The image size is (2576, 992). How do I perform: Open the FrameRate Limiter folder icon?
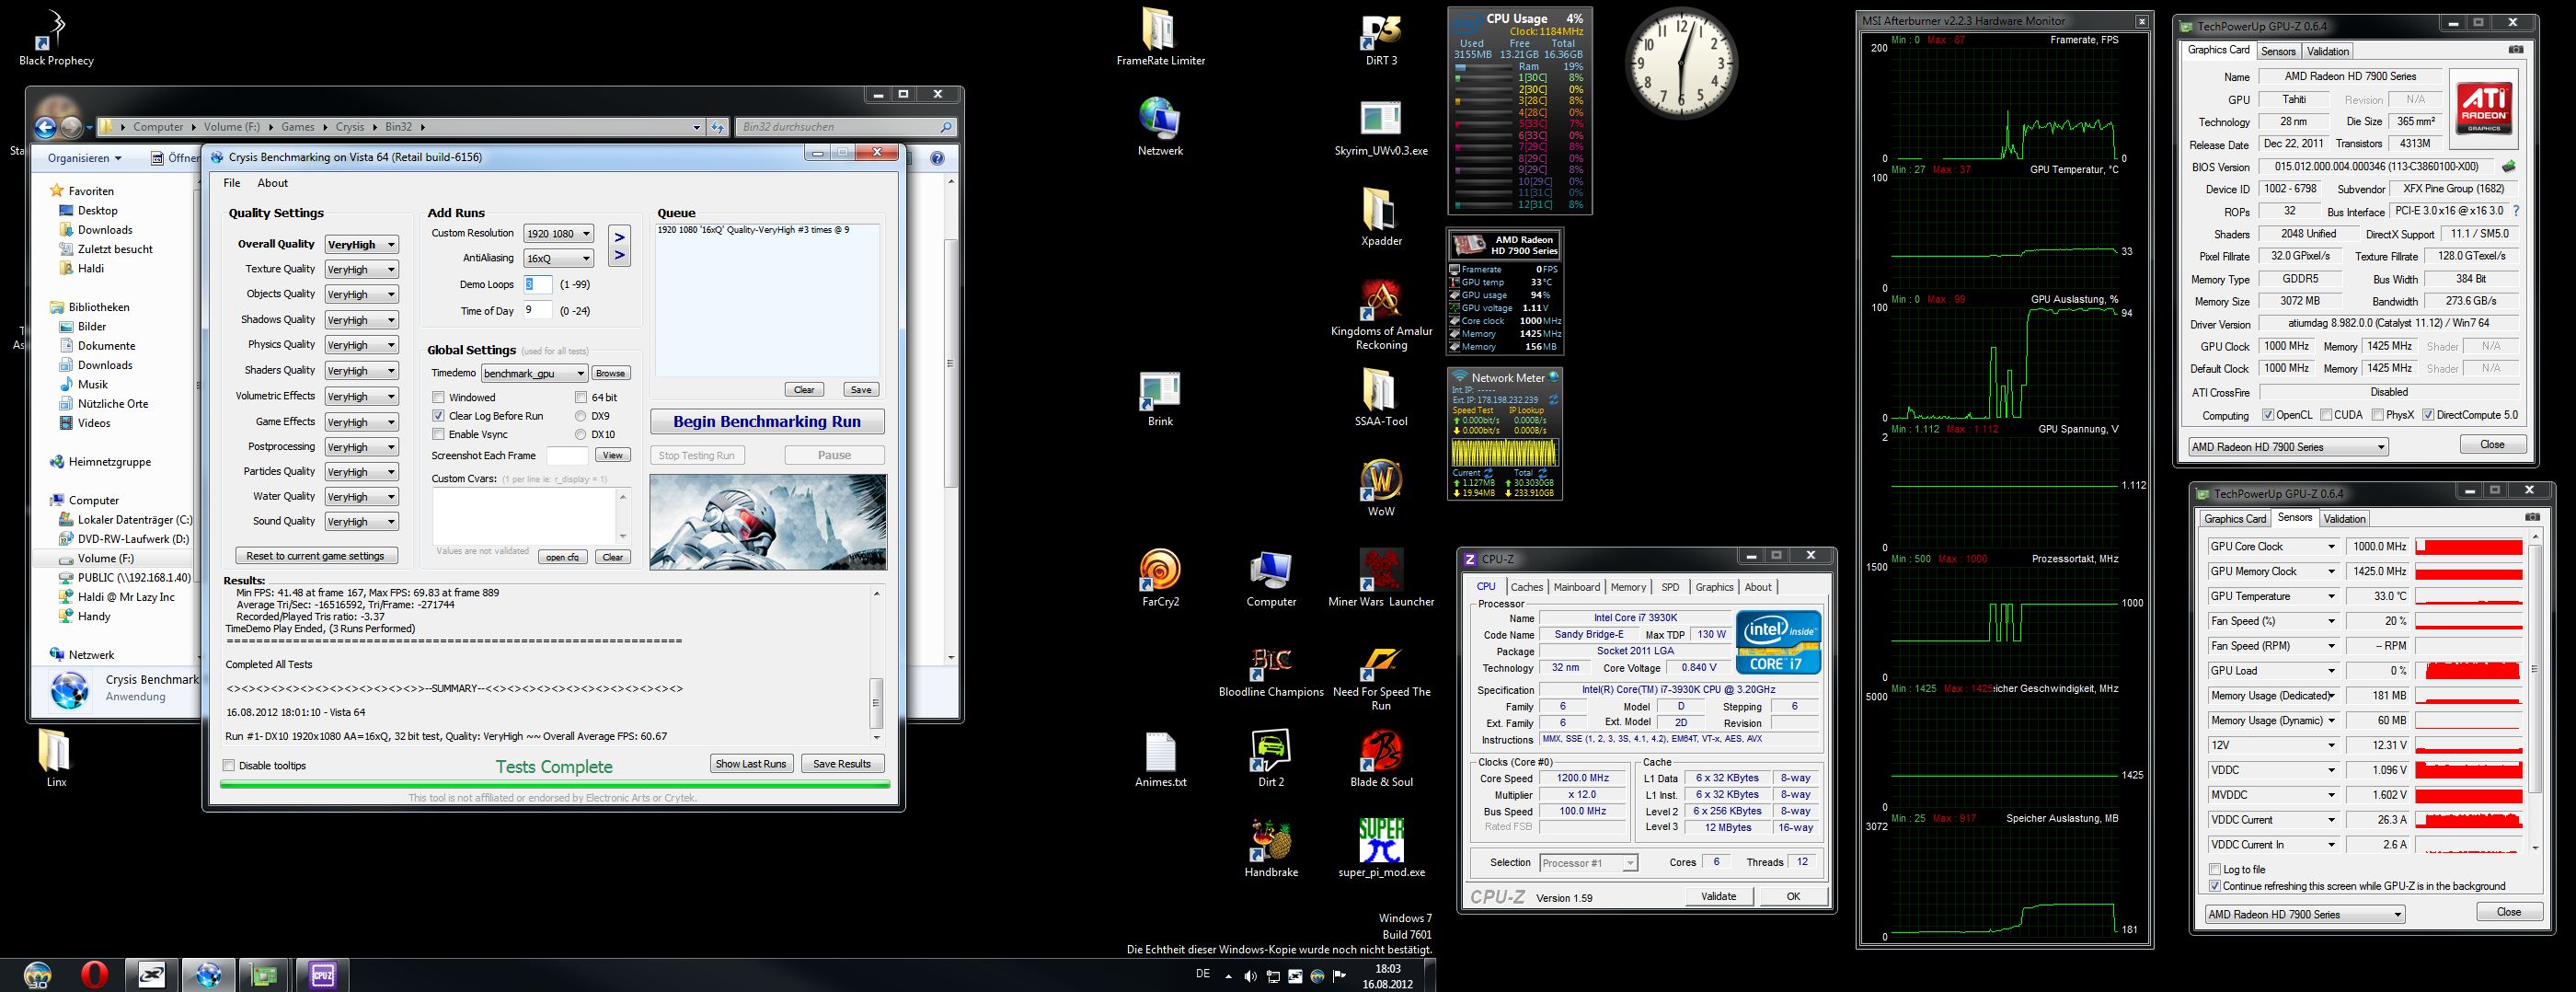coord(1160,37)
